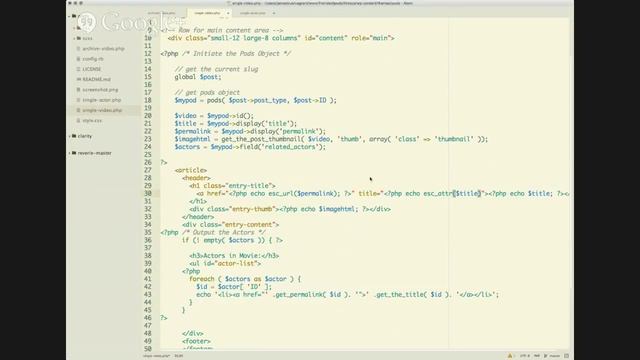
Task: Click the git branch master indicator
Action: pos(552,356)
